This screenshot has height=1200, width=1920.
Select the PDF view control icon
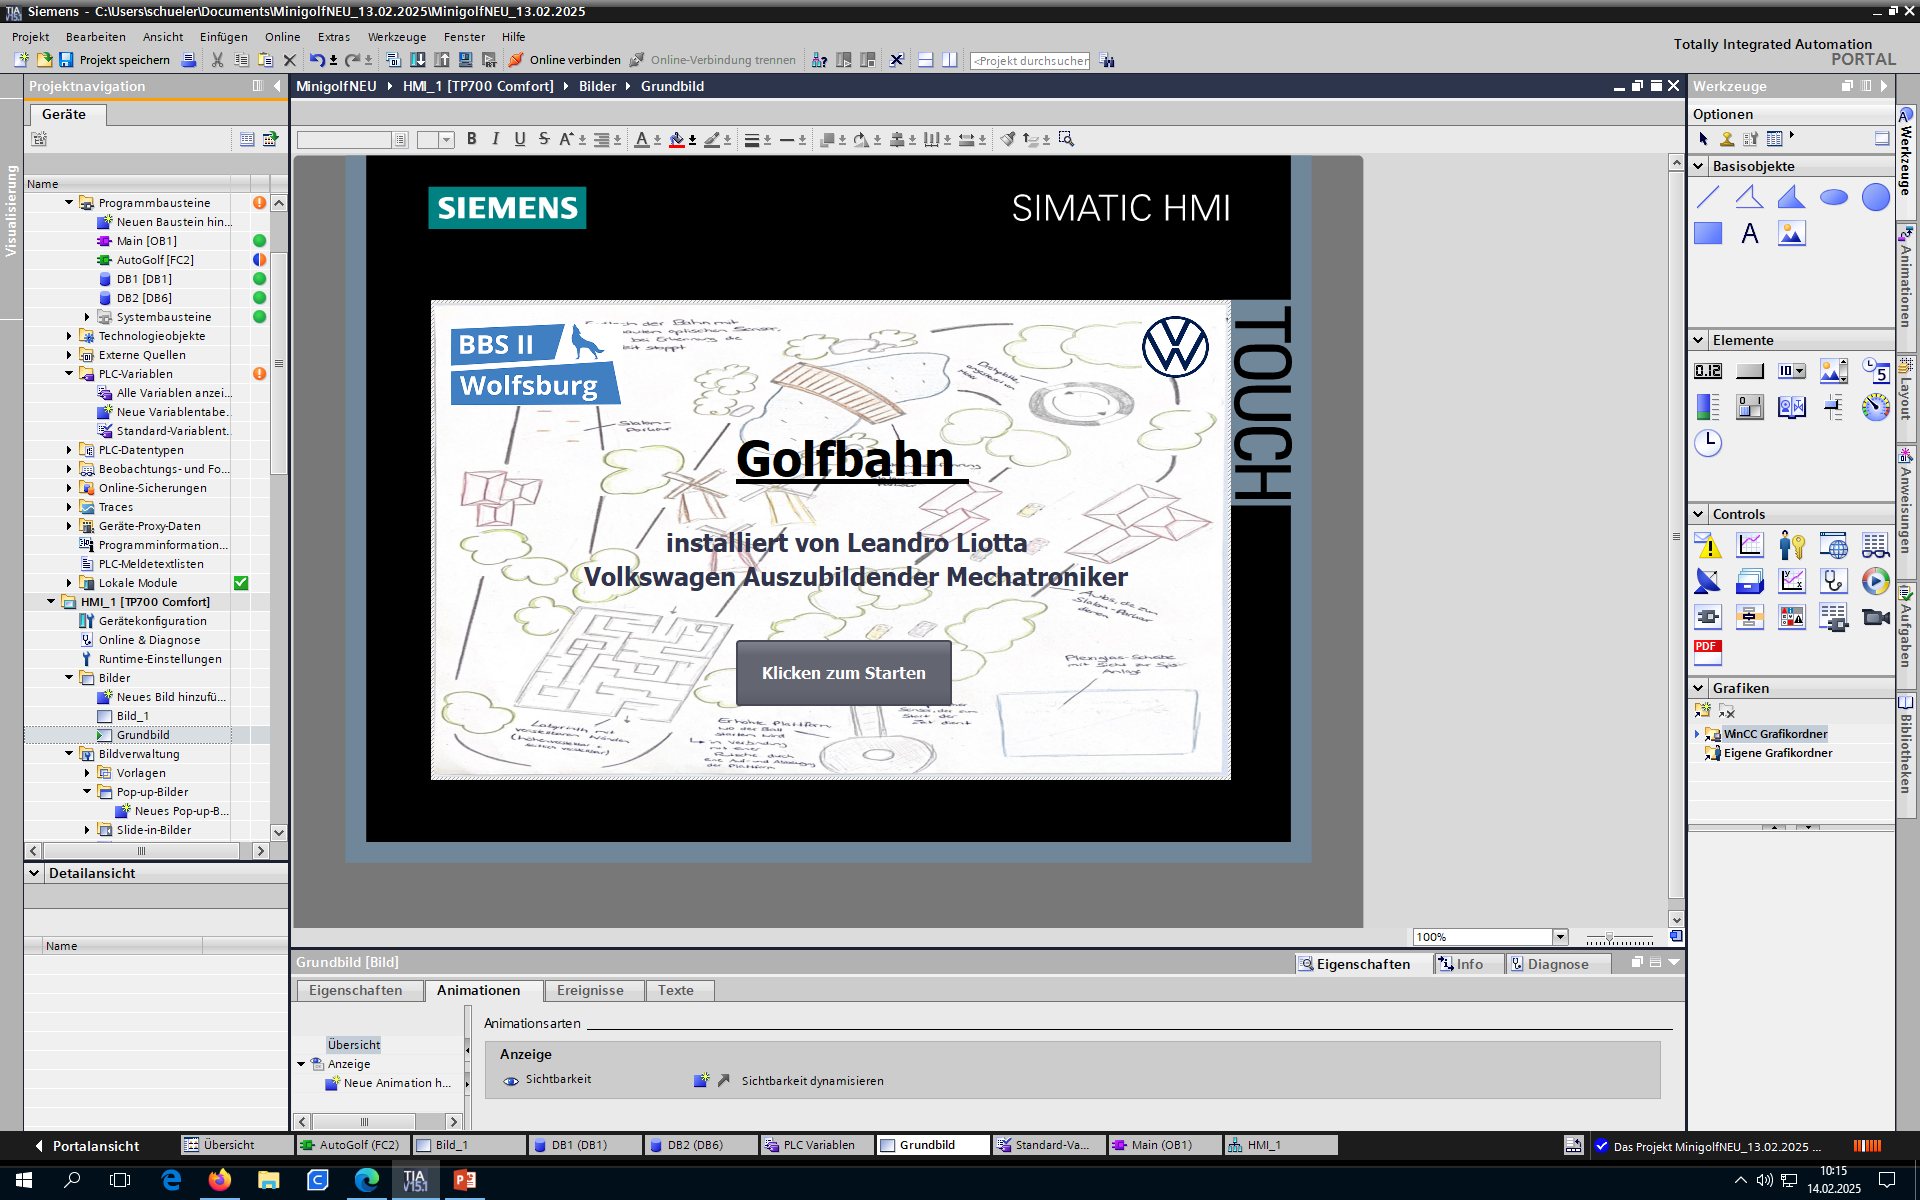(x=1707, y=652)
